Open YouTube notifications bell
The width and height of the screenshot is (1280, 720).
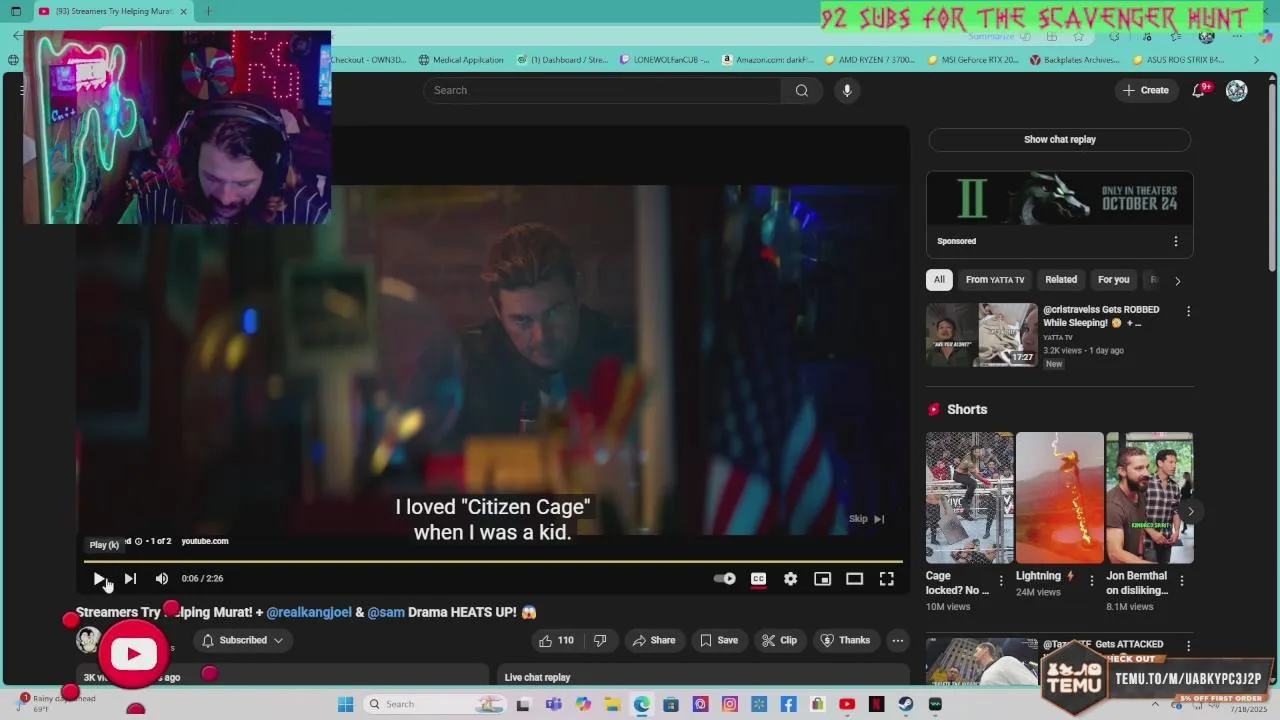coord(1199,90)
